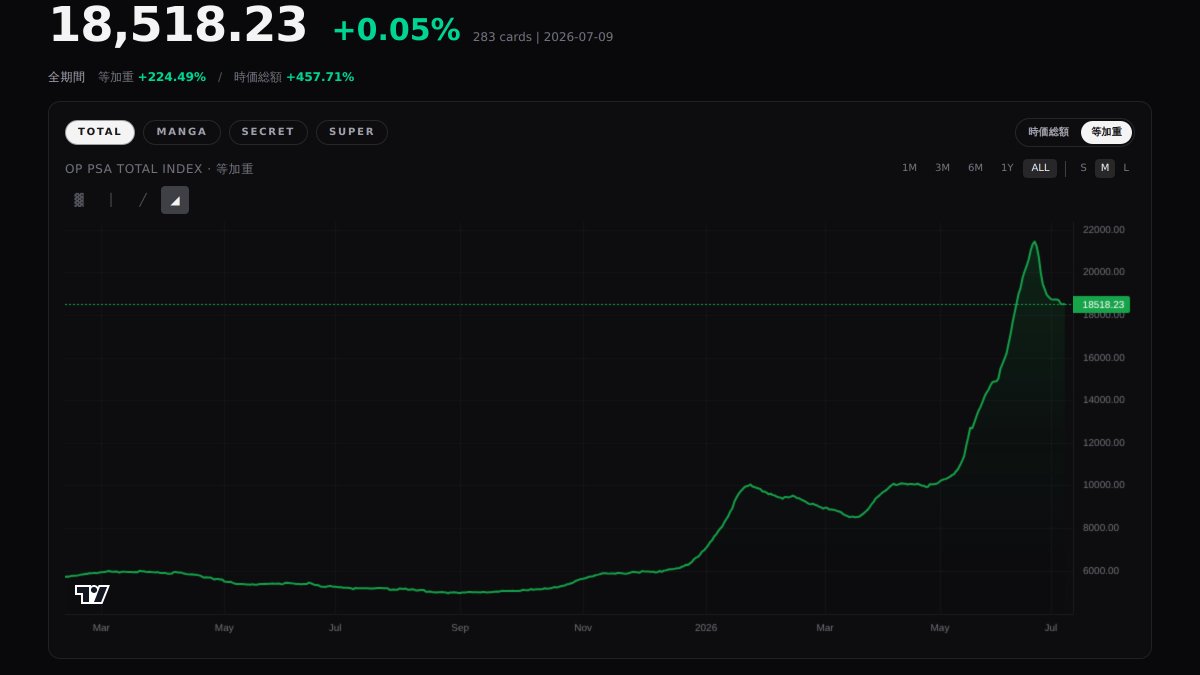Click the index value 18,518.23 heading
The image size is (1200, 675).
[178, 25]
